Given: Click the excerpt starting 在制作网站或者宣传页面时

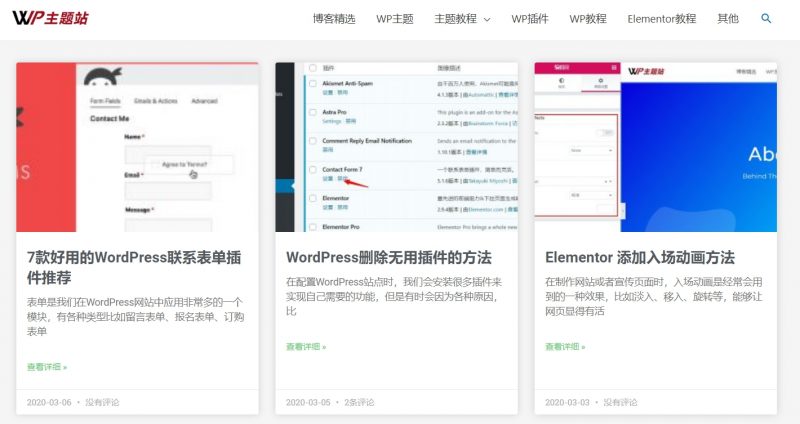Looking at the screenshot, I should (654, 296).
